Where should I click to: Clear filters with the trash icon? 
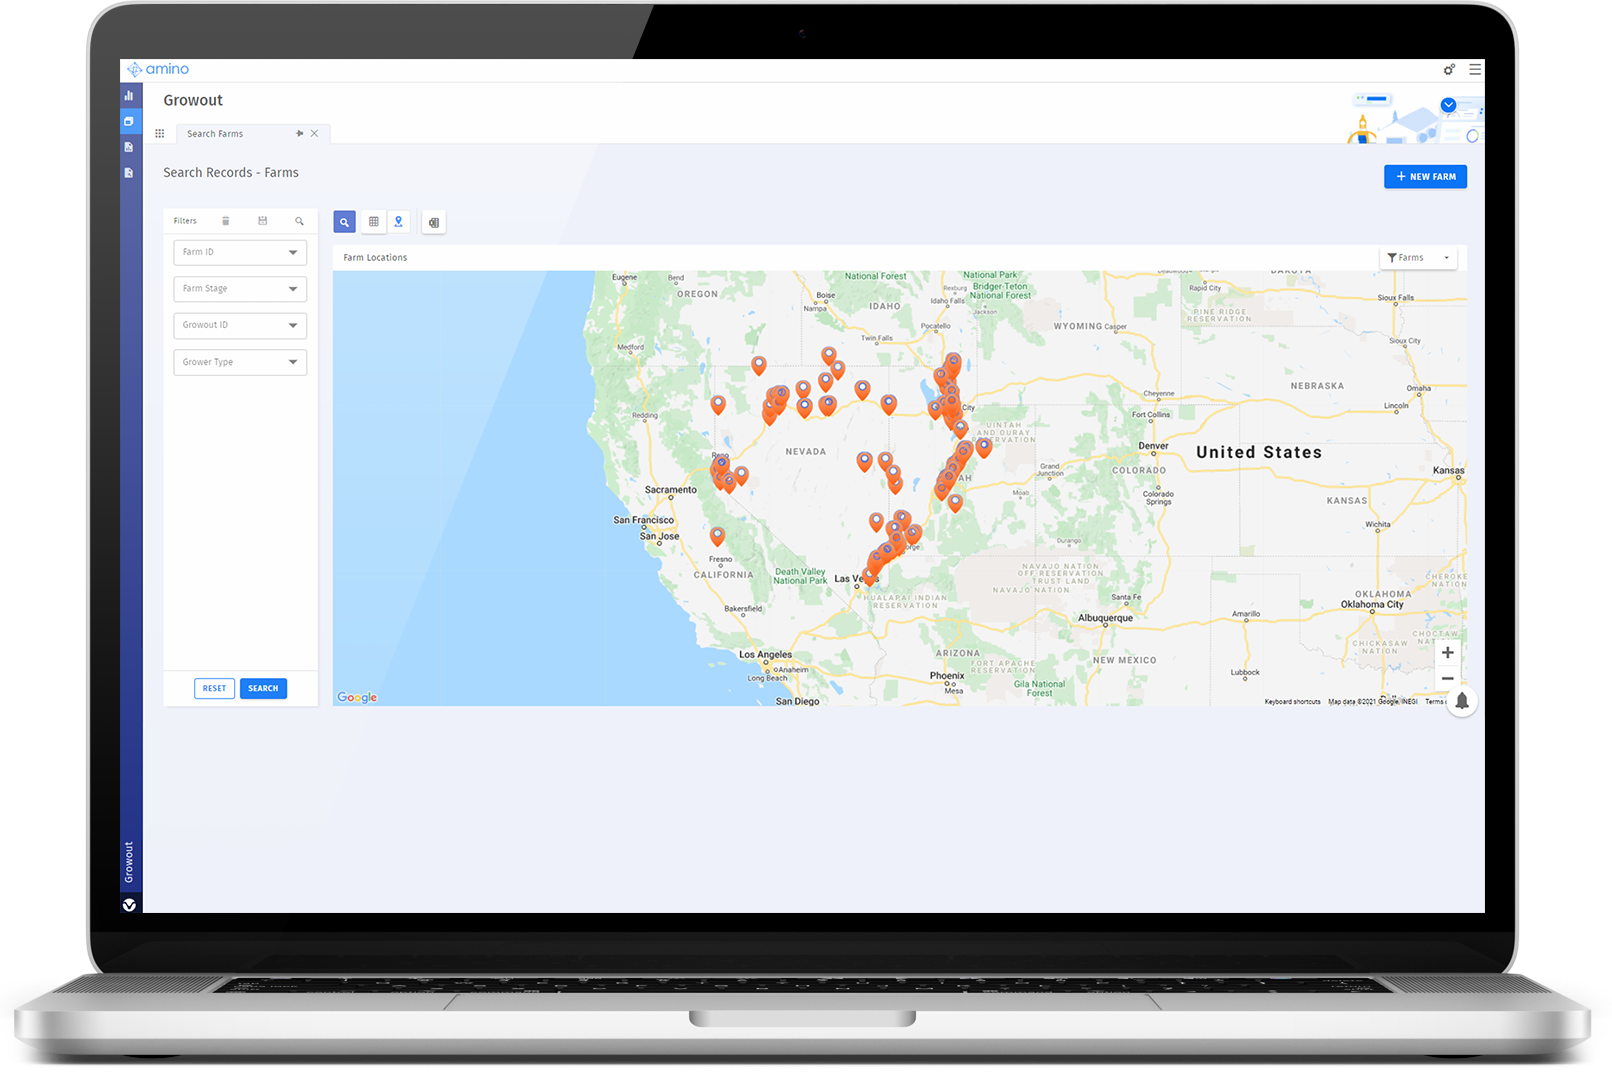[226, 221]
